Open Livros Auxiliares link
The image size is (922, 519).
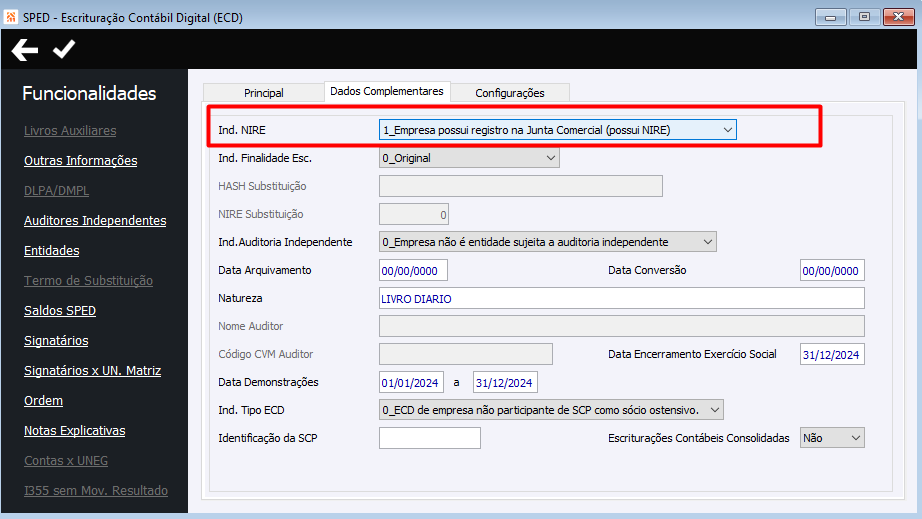[70, 130]
